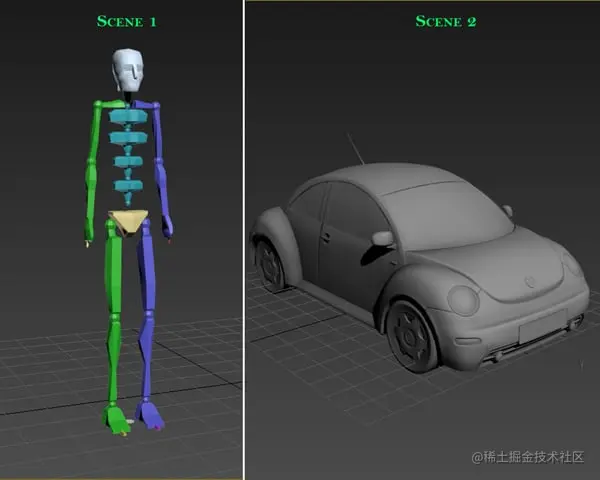600x480 pixels.
Task: Click the car's rear wheel
Action: 270,264
